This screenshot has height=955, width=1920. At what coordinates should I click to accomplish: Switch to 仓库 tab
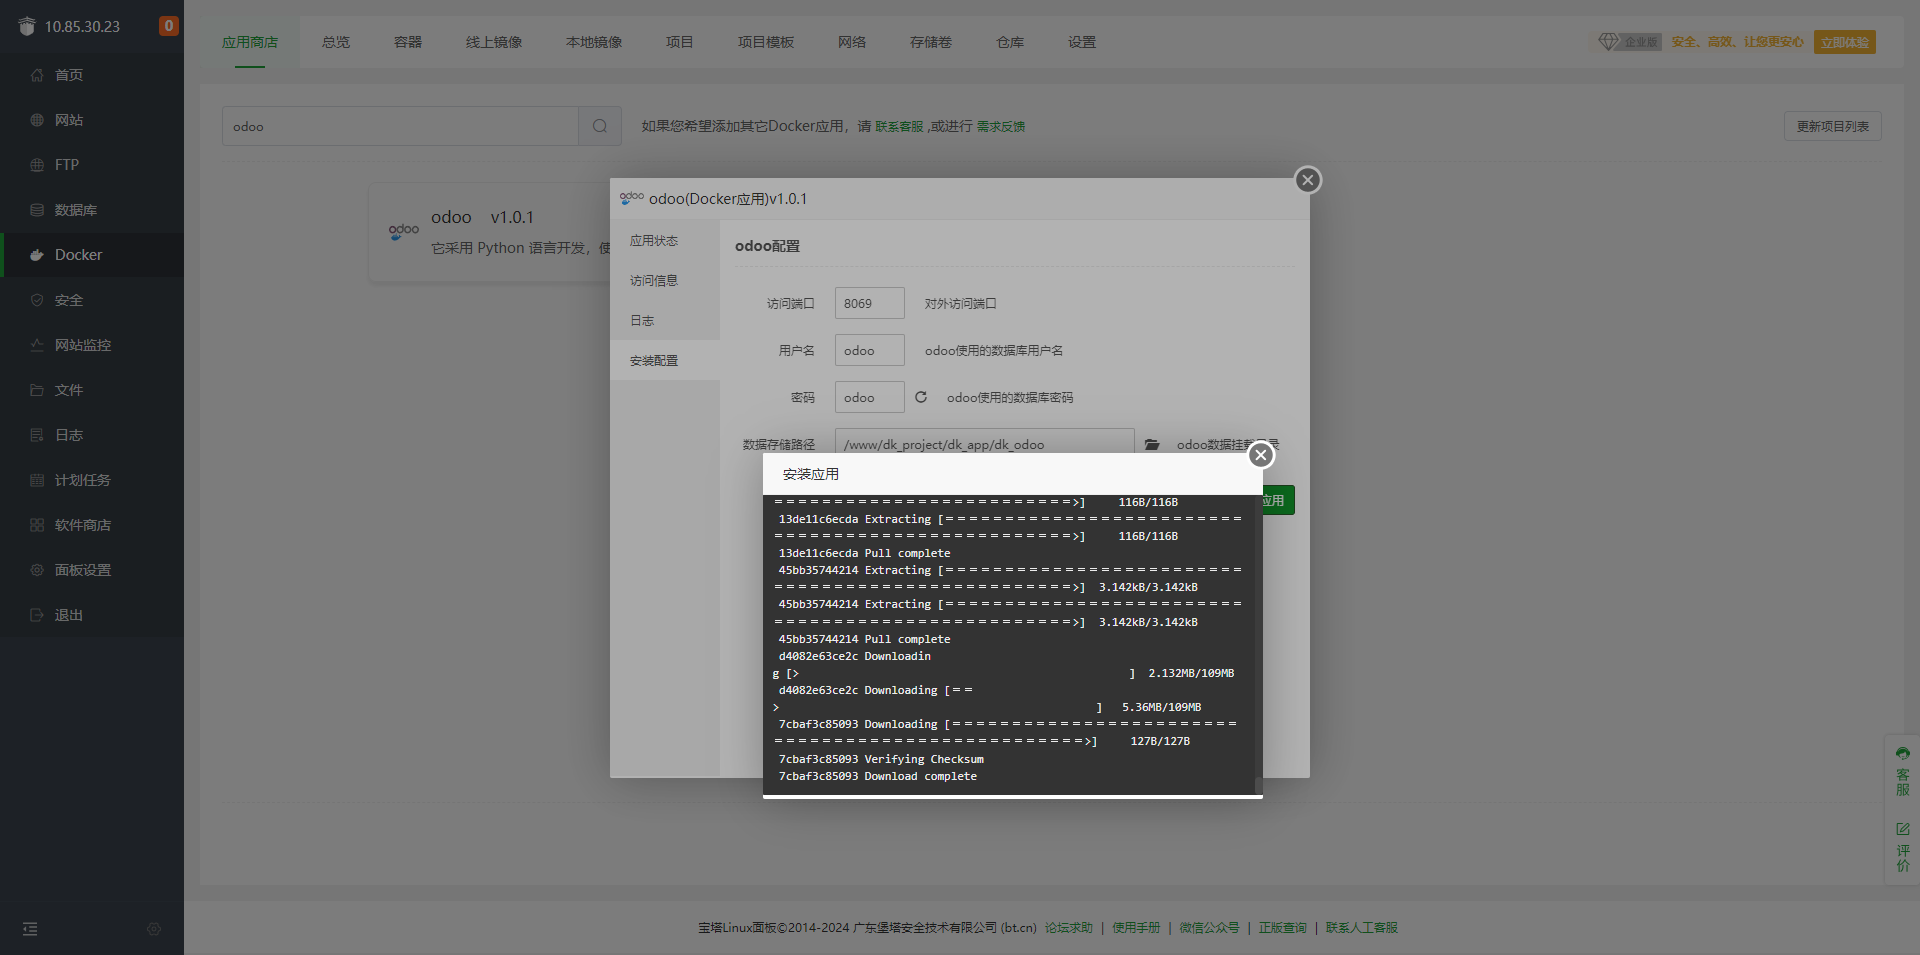tap(1010, 42)
